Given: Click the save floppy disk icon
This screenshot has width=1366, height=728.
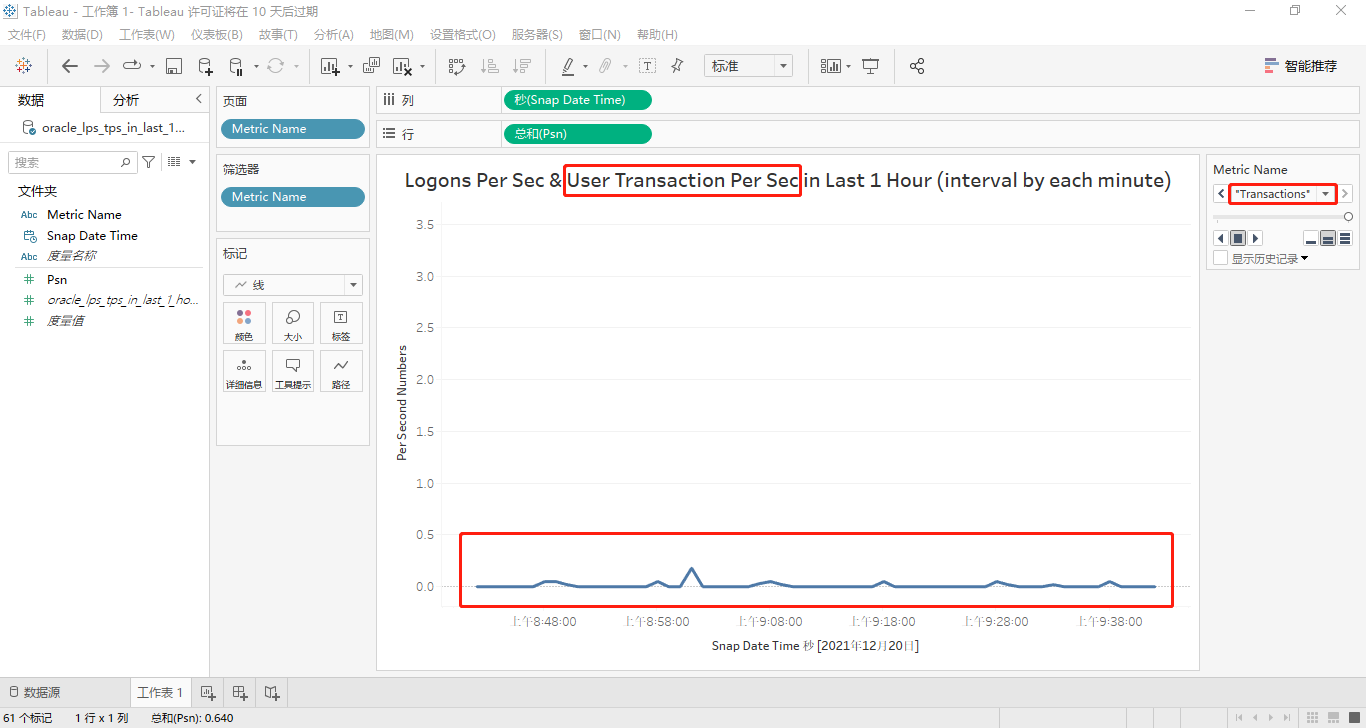Looking at the screenshot, I should [174, 66].
